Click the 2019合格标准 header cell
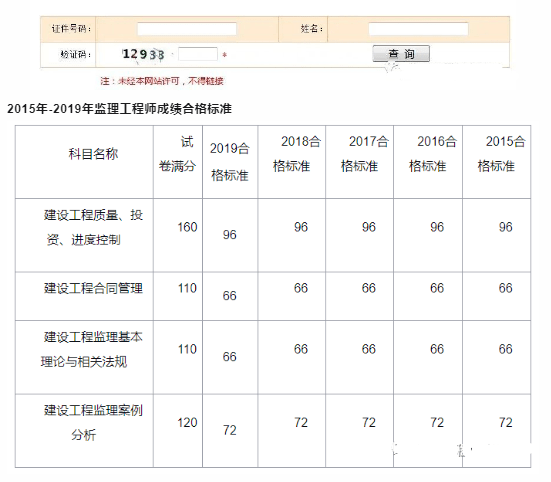The height and width of the screenshot is (482, 551). point(230,162)
